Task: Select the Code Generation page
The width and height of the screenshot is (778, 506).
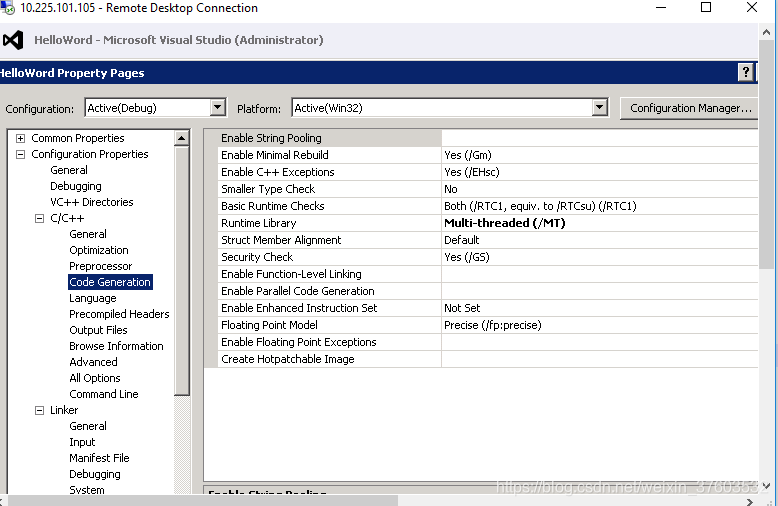Action: 110,282
